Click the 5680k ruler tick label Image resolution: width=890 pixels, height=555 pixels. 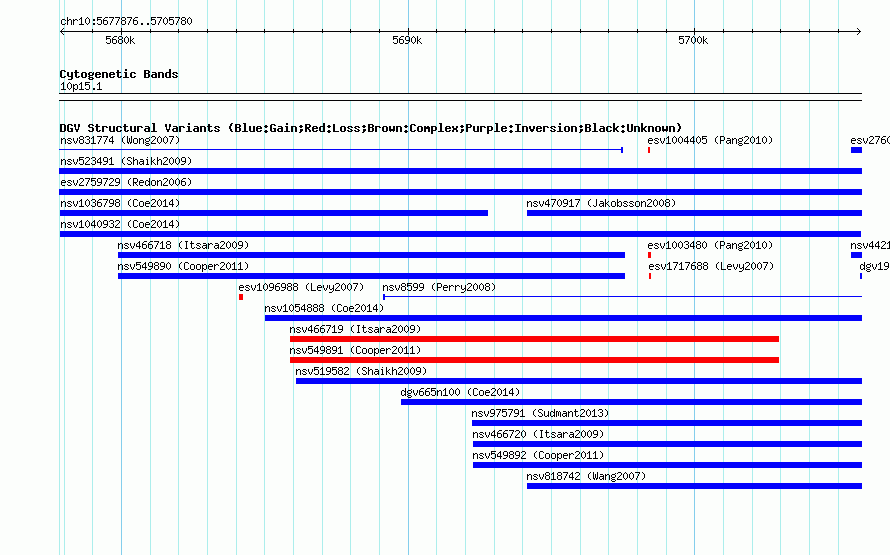(120, 40)
